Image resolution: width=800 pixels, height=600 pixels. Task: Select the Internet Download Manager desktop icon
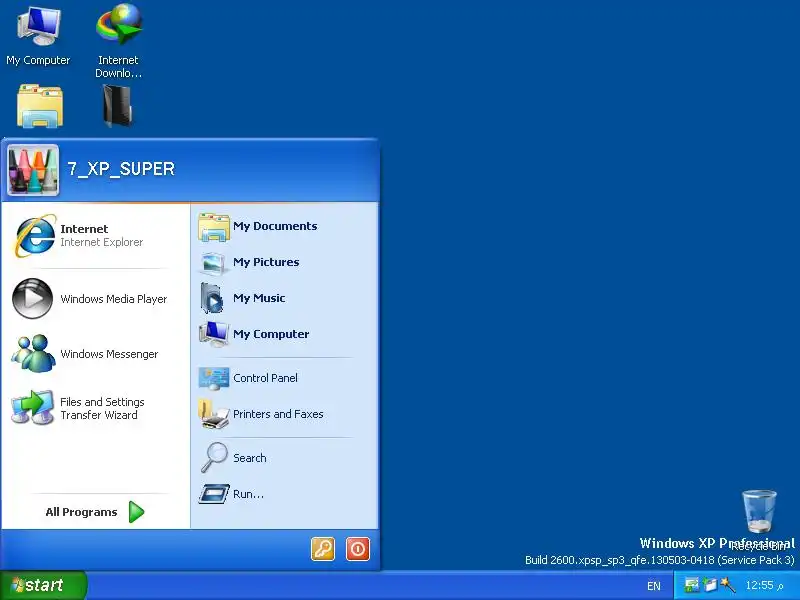[x=118, y=41]
